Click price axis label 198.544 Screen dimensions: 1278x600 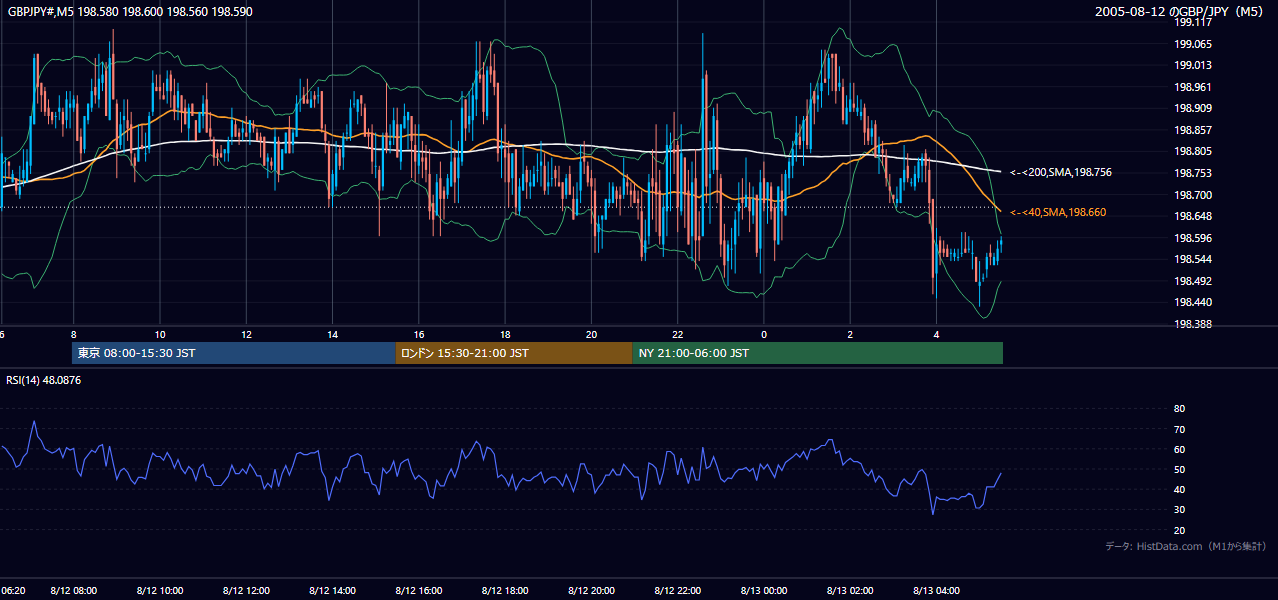tap(1193, 259)
